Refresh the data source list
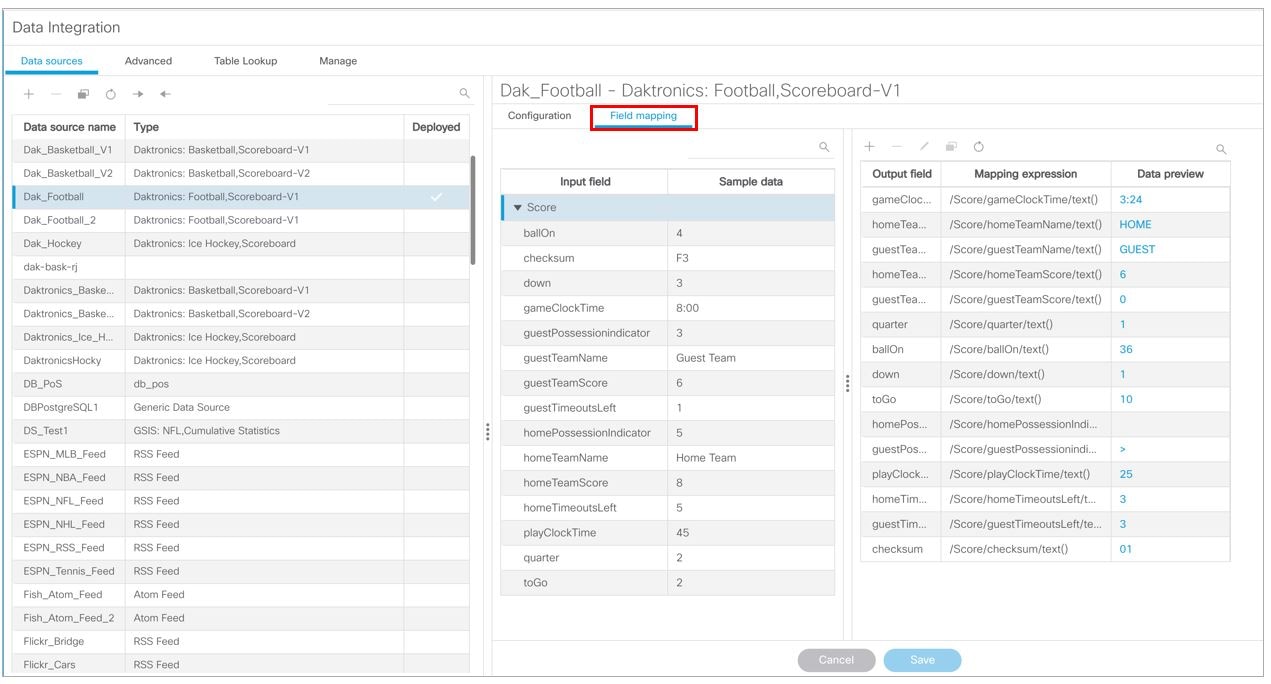The height and width of the screenshot is (684, 1271). tap(109, 95)
